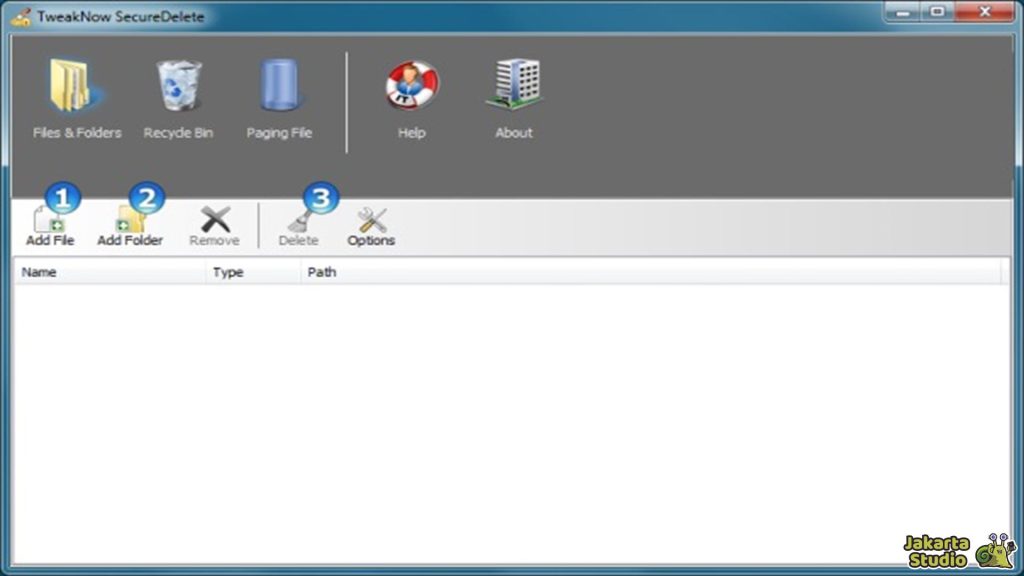Click the Add File icon
The width and height of the screenshot is (1024, 576).
[x=48, y=220]
